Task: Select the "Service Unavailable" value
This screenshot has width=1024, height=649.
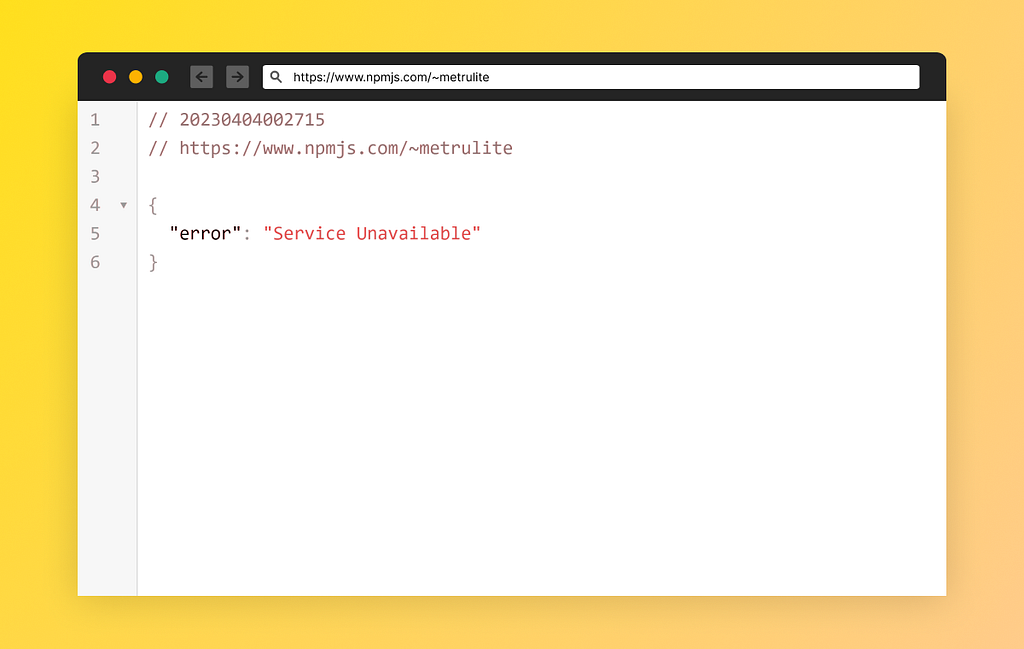Action: (372, 233)
